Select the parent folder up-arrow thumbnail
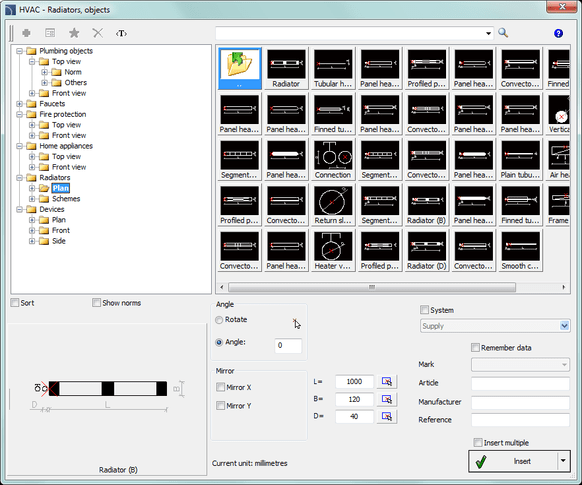582x485 pixels. pos(240,68)
